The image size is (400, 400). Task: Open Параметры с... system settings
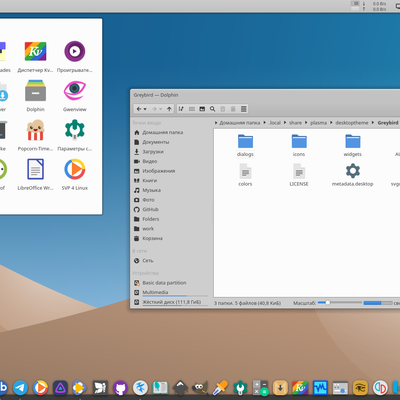[x=75, y=135]
